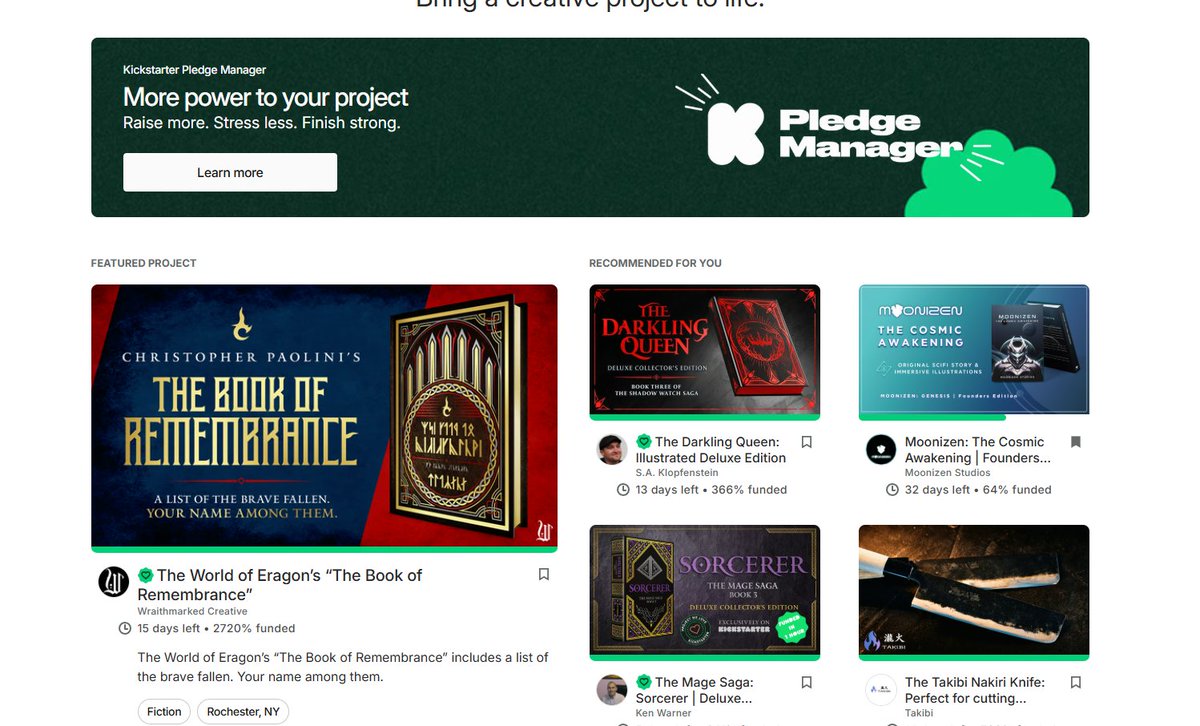
Task: Click clock icon beside 15 days left
Action: 125,629
